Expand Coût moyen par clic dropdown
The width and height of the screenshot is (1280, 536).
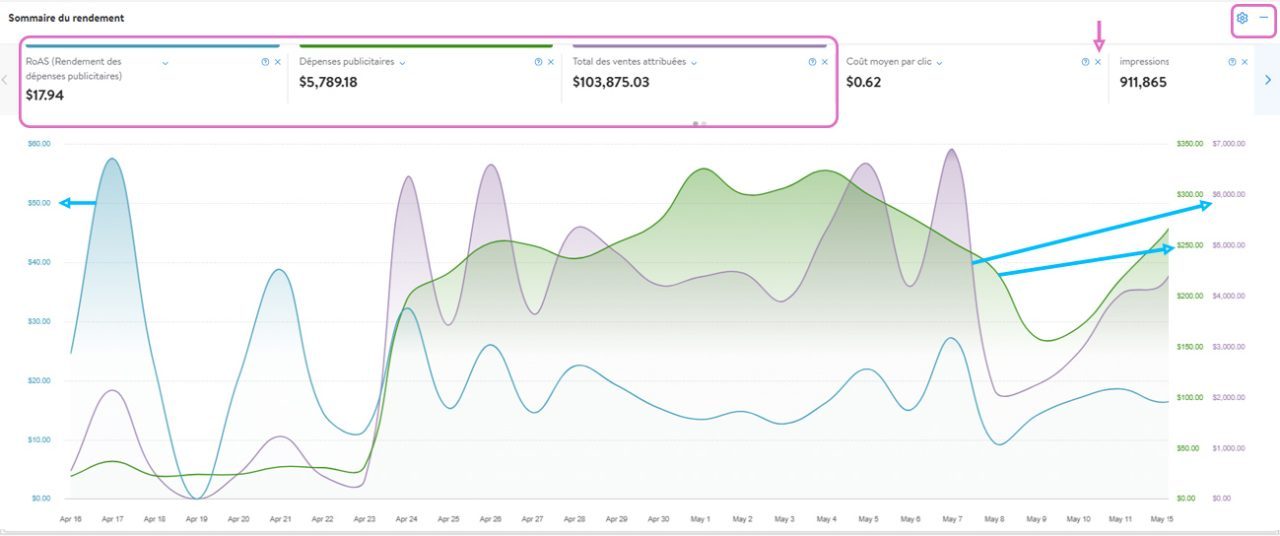[940, 62]
